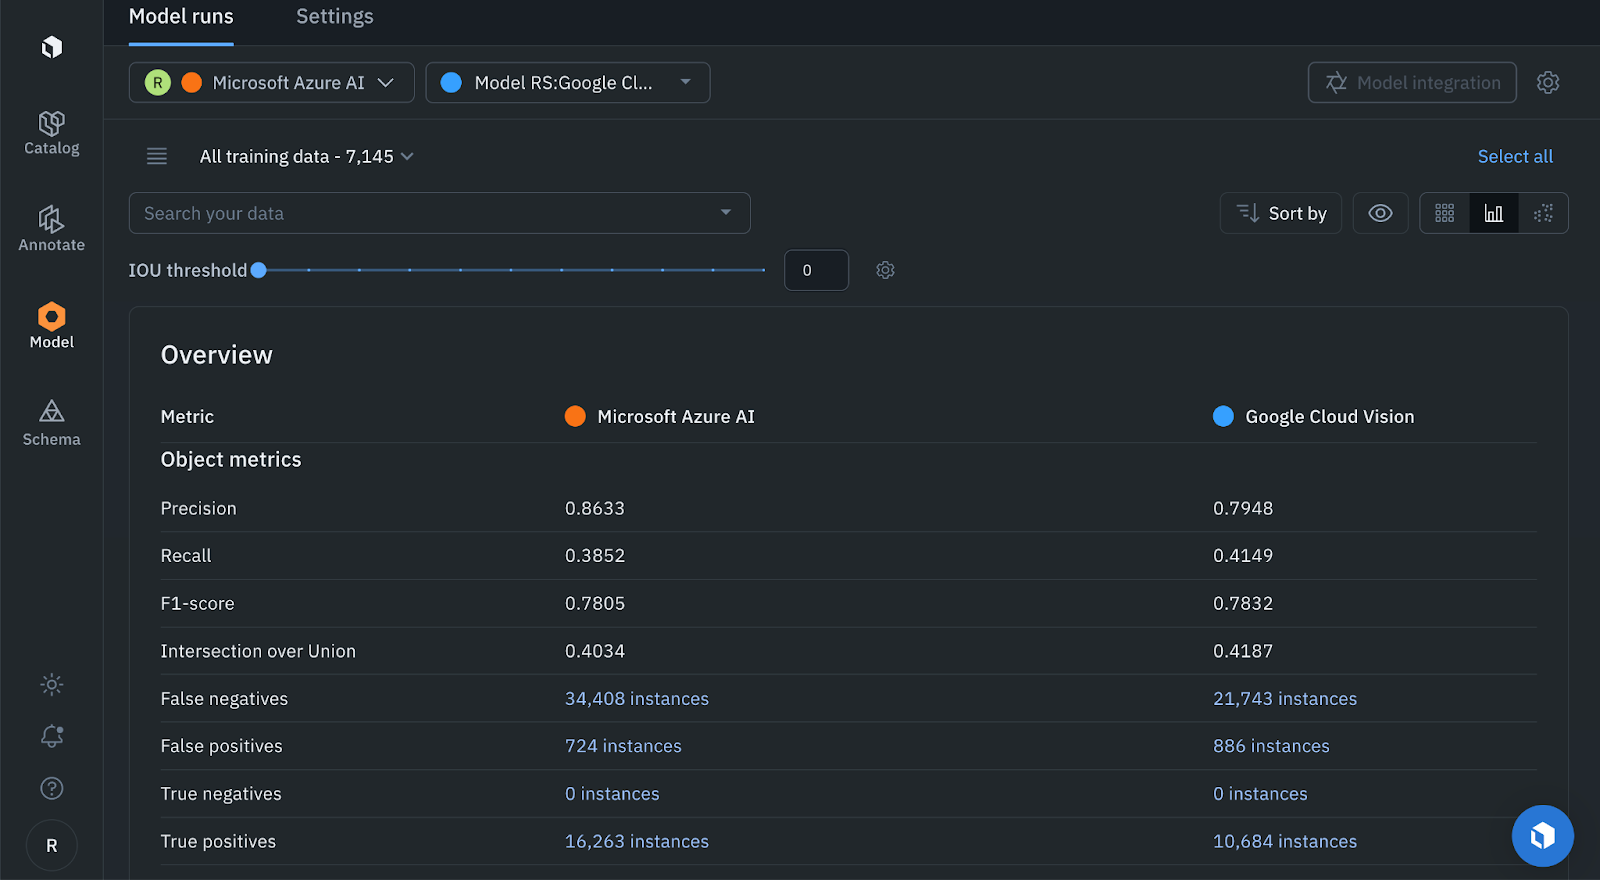This screenshot has width=1600, height=880.
Task: Click the Model integration button
Action: click(1412, 83)
